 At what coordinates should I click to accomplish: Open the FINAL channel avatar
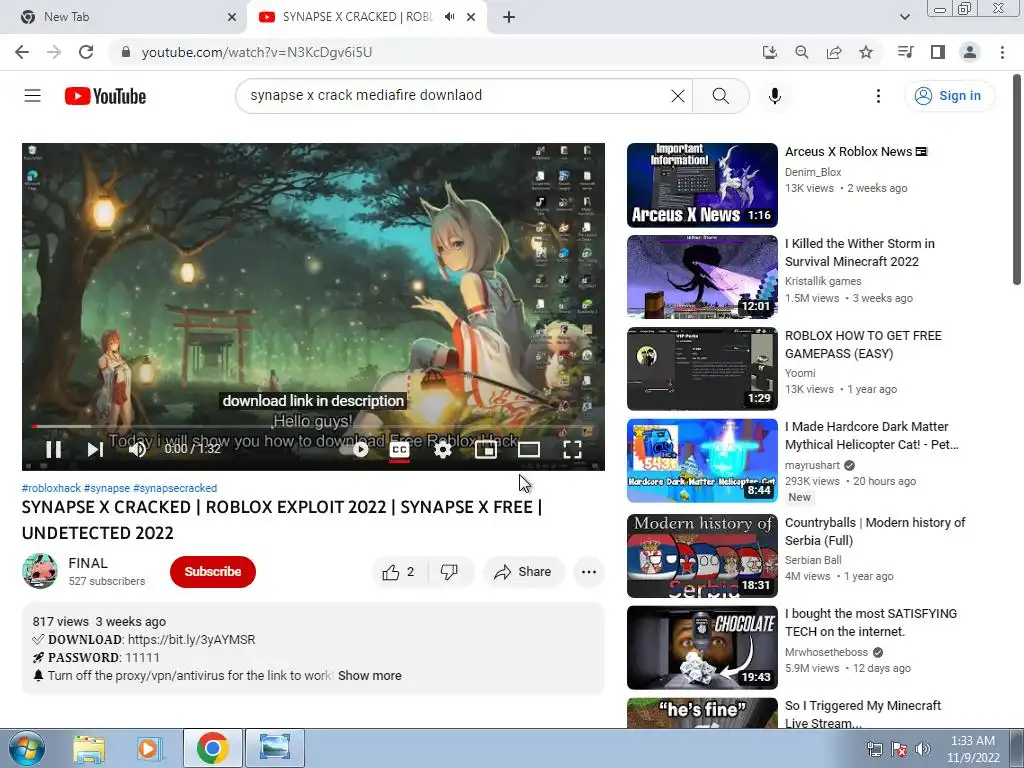[x=40, y=571]
